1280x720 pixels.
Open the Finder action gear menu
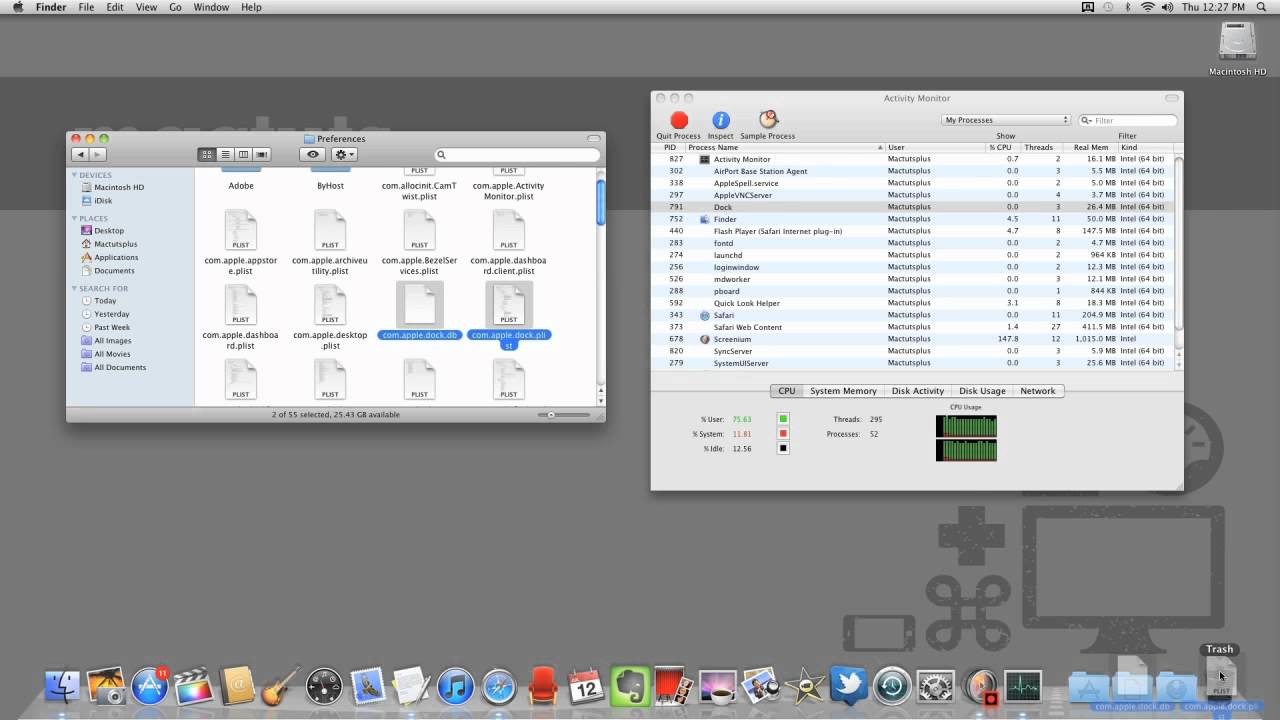pos(344,154)
